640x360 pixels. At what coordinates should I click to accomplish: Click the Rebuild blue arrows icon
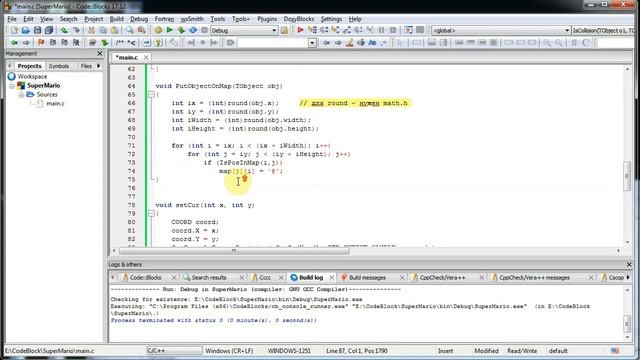[193, 30]
